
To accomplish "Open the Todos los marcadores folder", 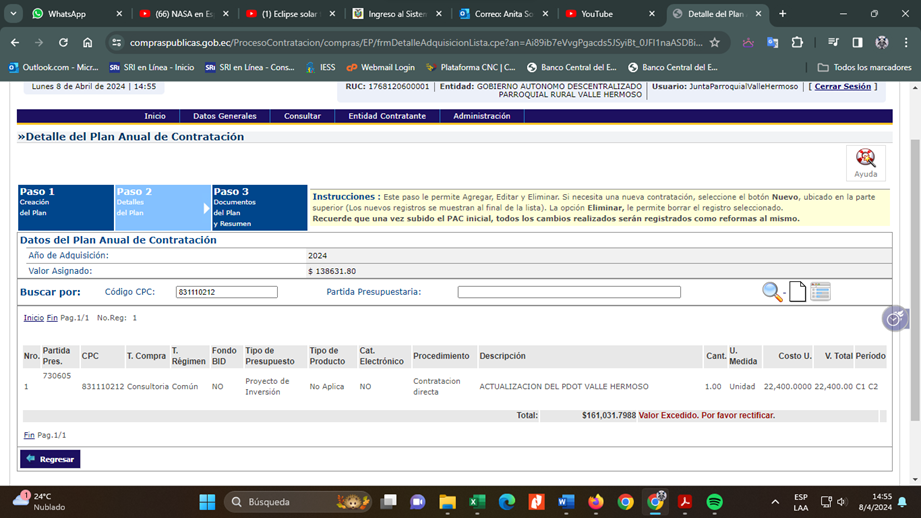I will point(864,67).
